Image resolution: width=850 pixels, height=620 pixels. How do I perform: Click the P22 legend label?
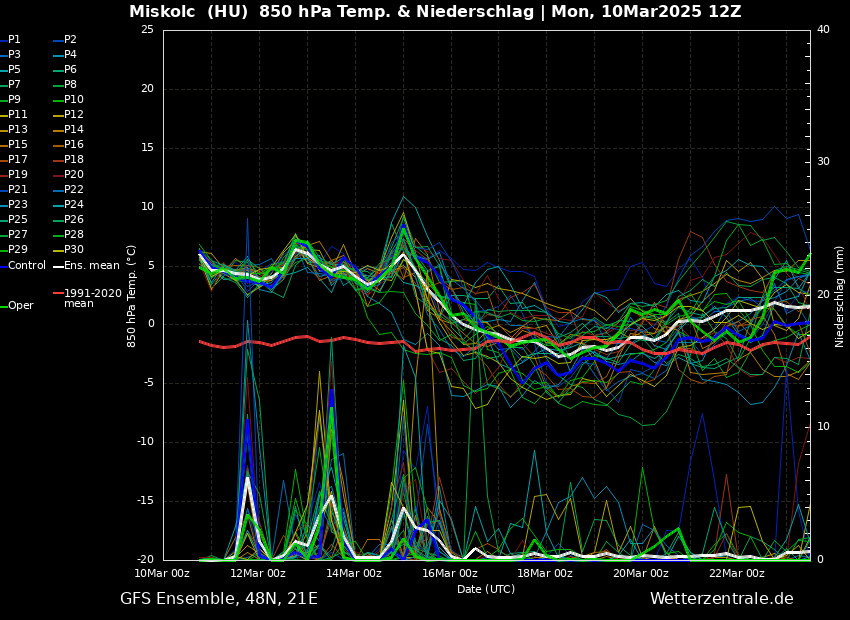[74, 190]
